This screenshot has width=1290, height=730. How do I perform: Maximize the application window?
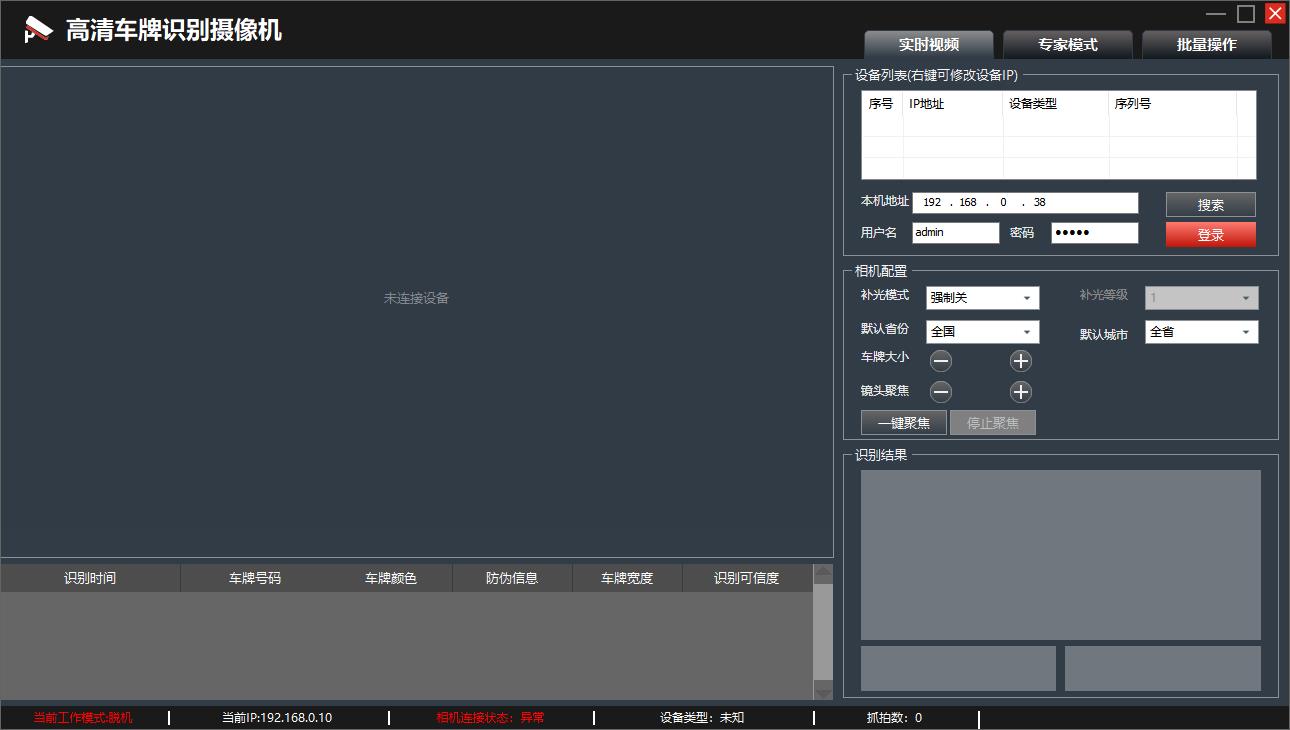tap(1245, 13)
